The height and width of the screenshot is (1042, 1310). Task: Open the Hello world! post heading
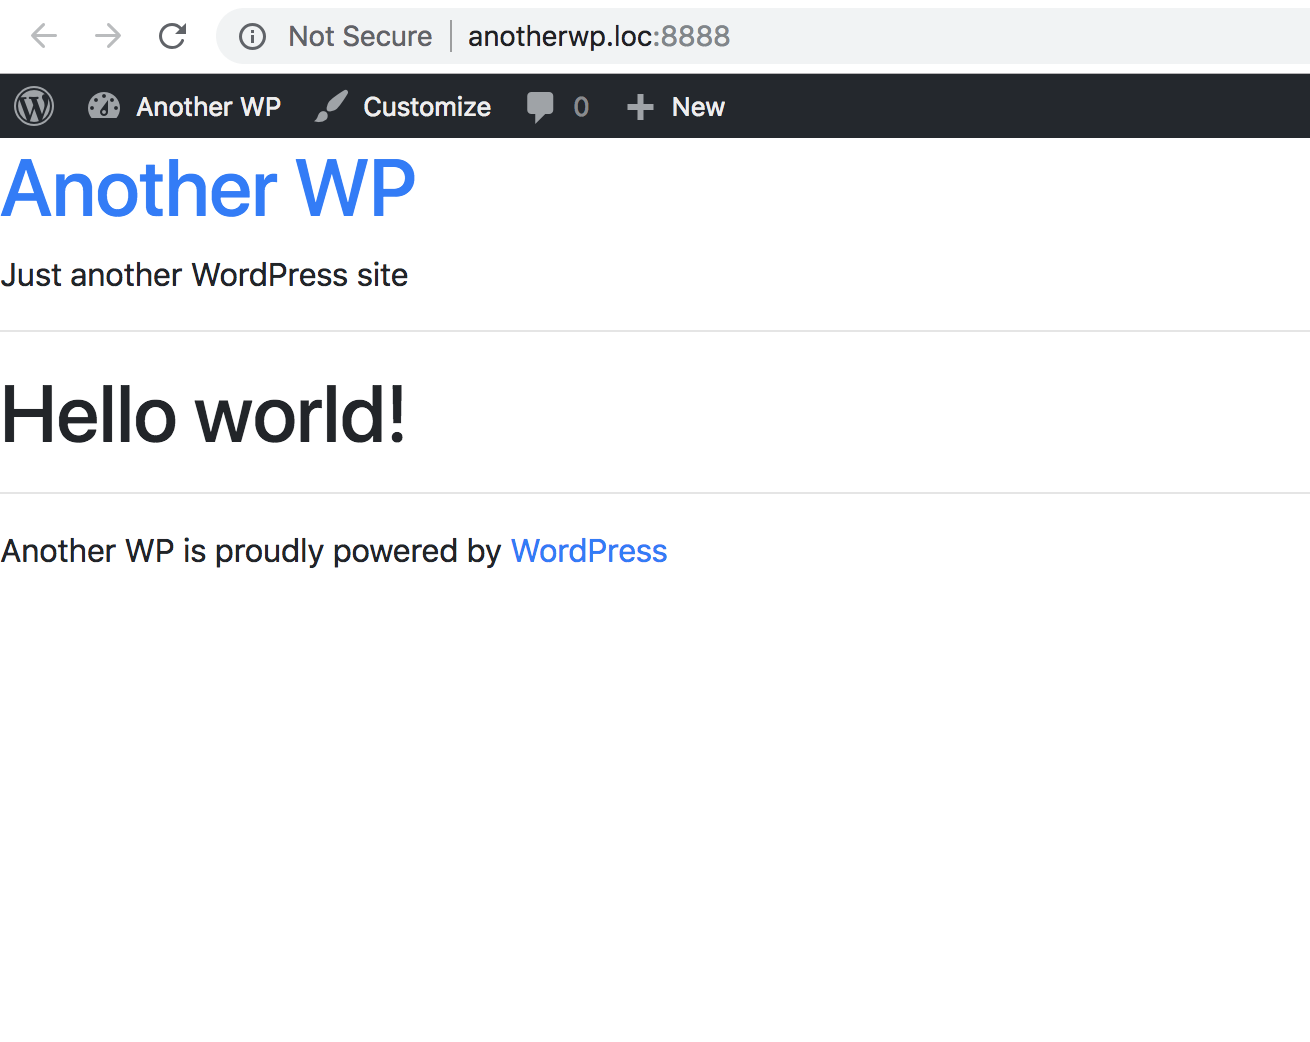pos(203,414)
